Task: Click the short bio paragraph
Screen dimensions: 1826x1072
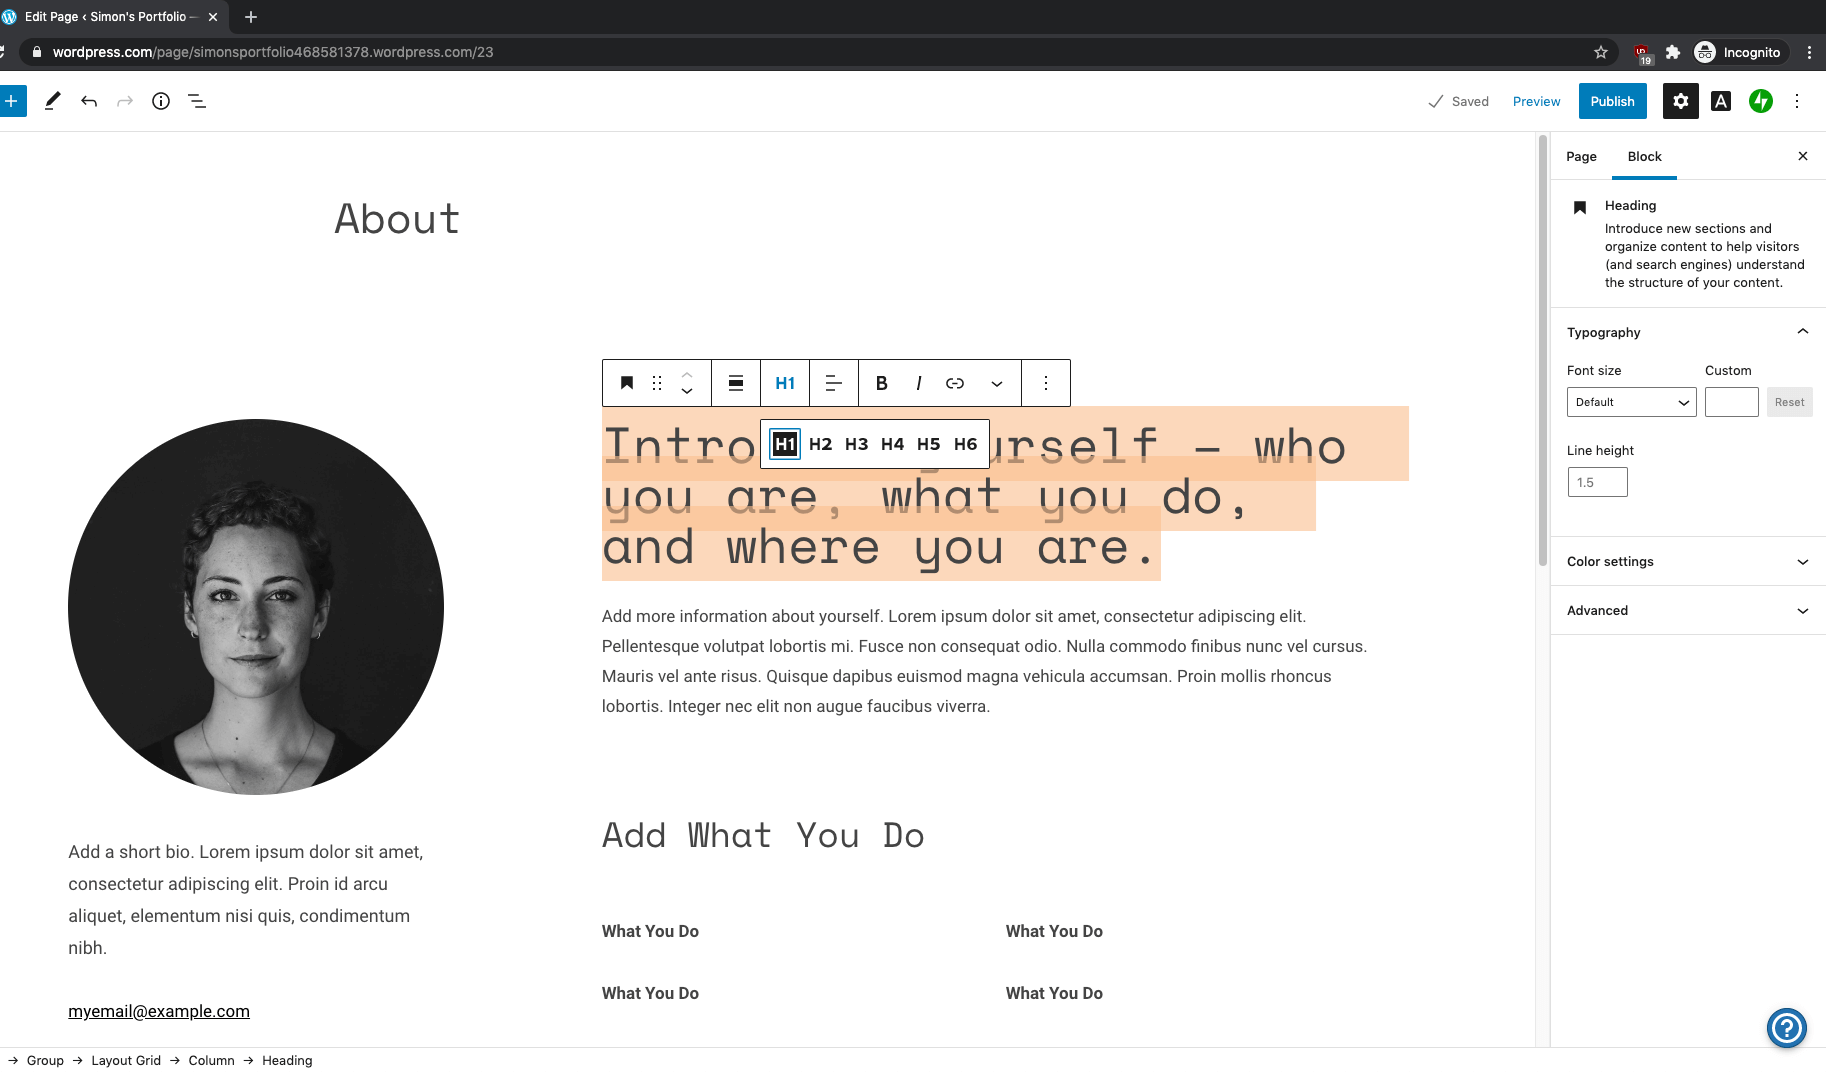Action: (246, 900)
